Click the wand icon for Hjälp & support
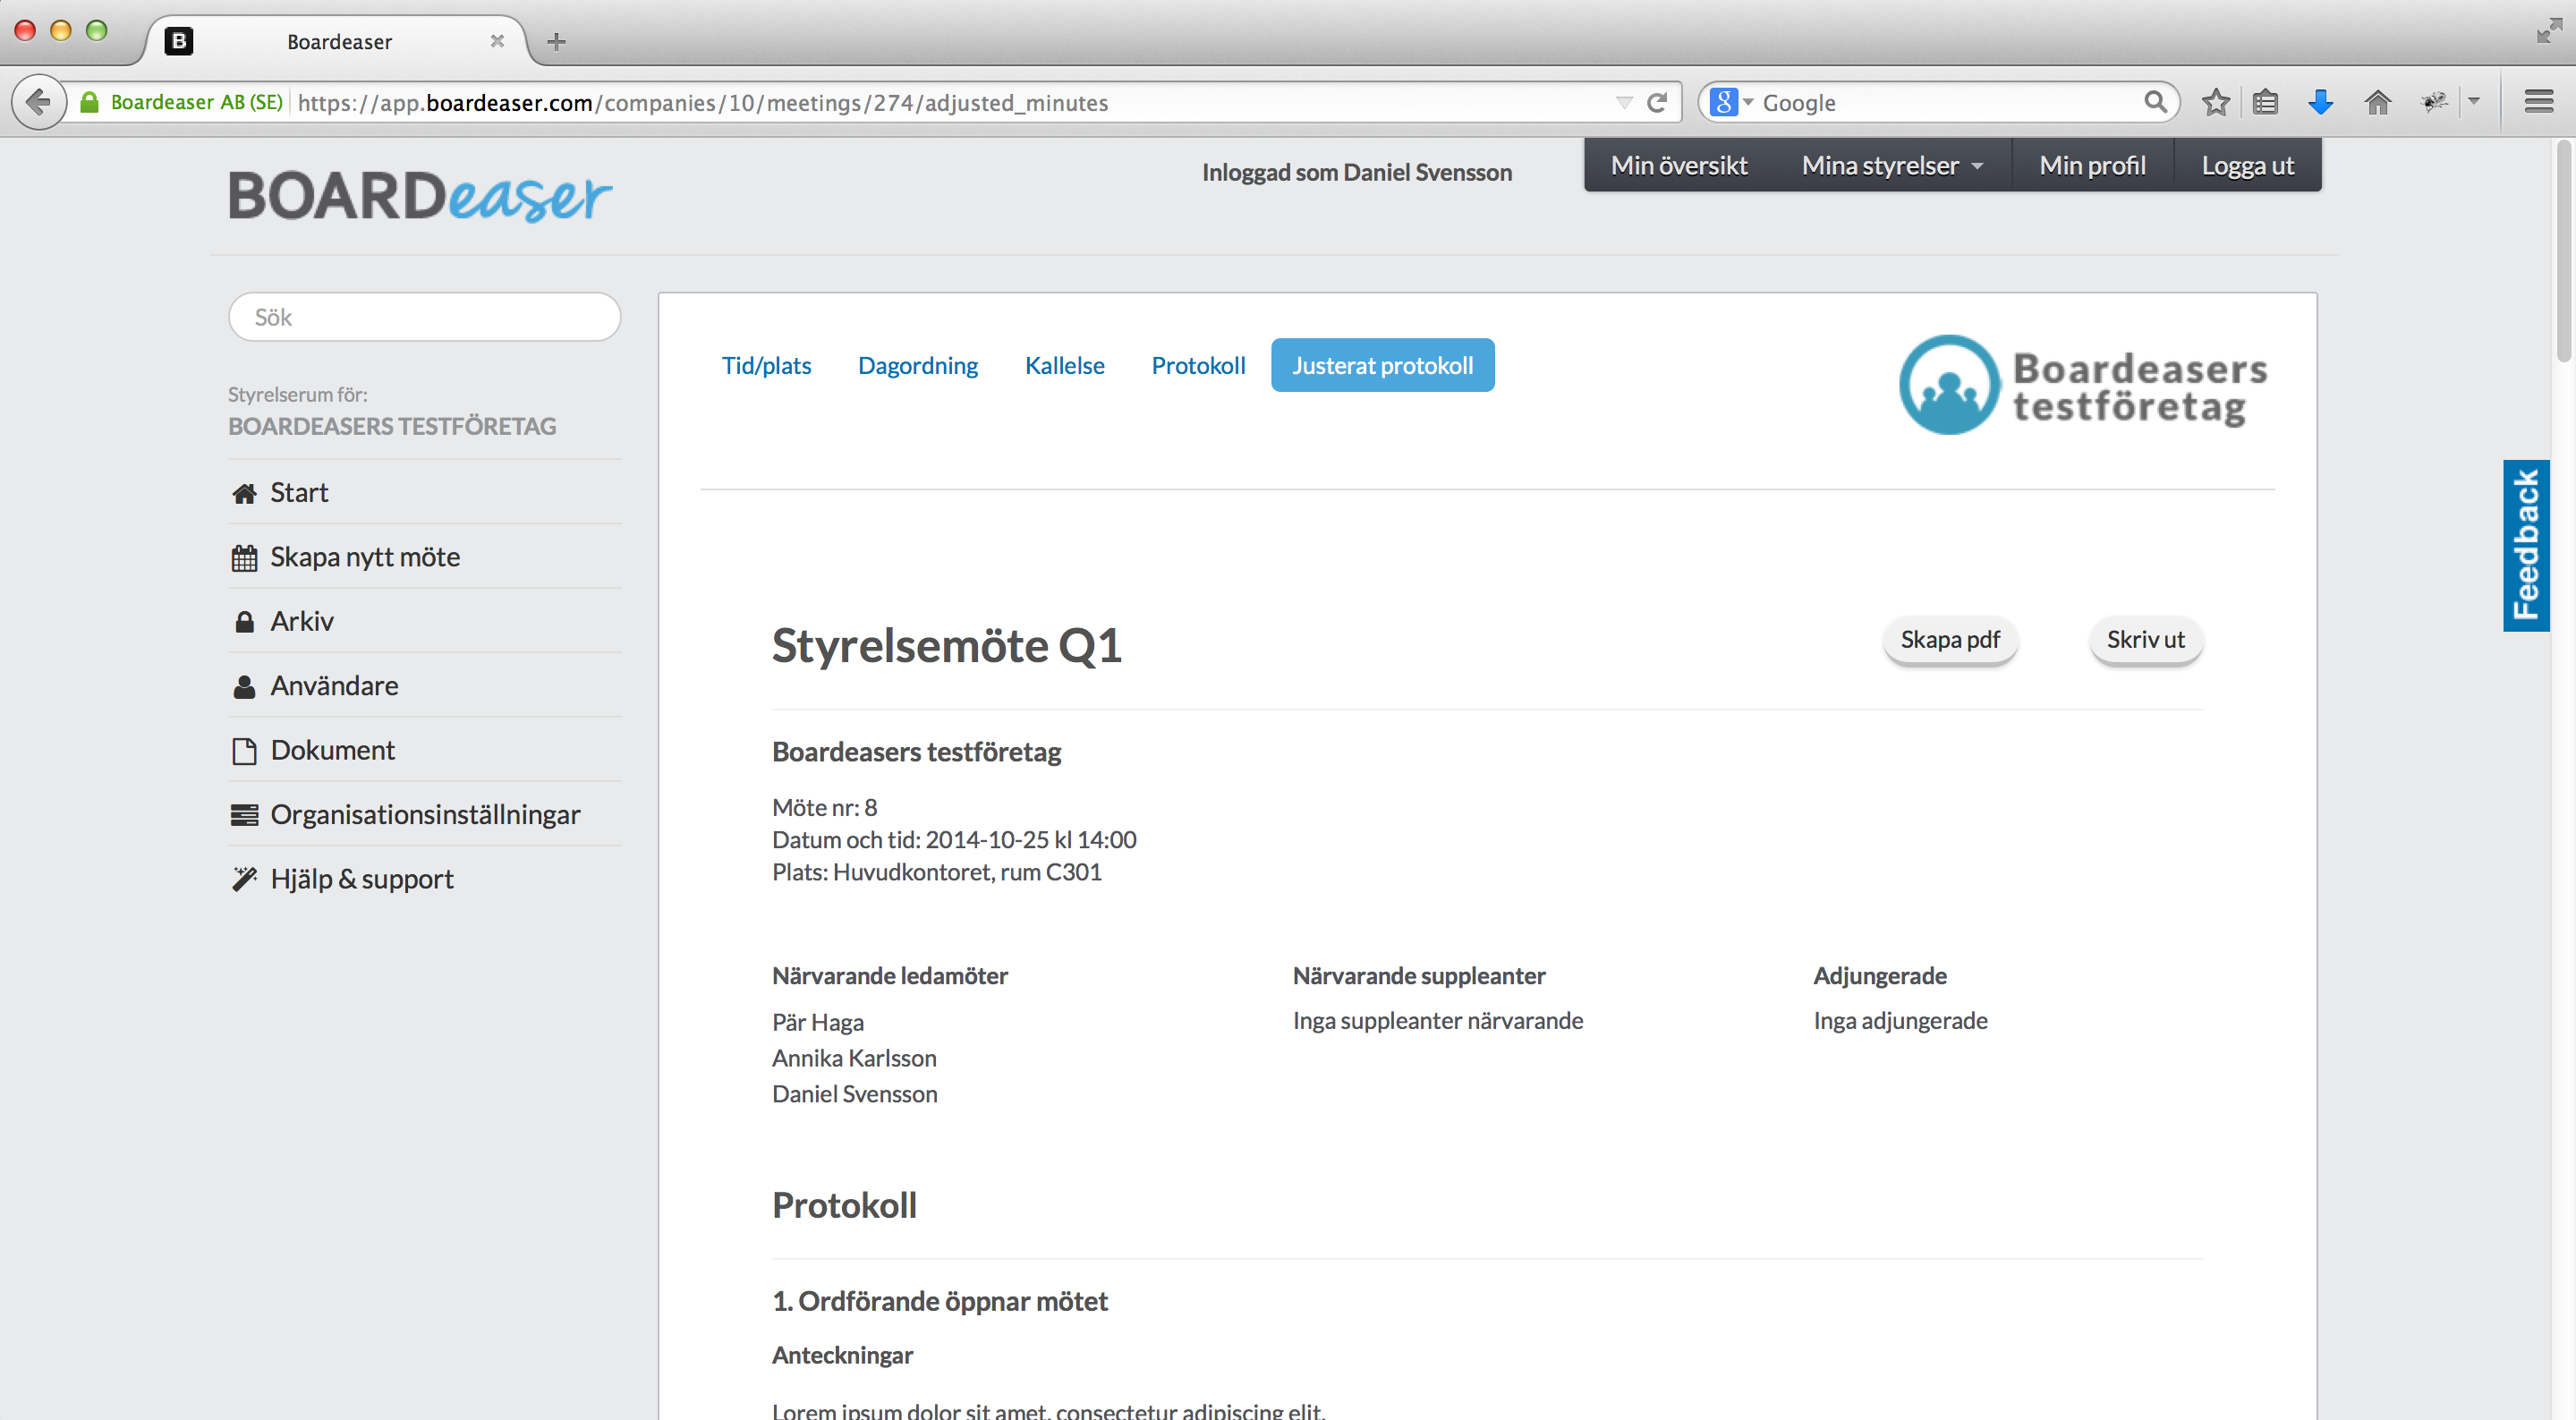 pos(244,879)
